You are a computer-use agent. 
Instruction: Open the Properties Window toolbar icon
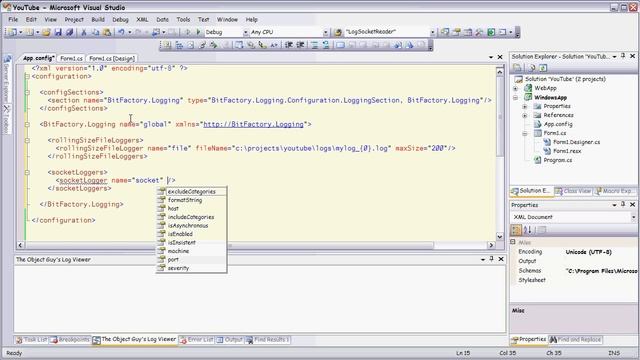pos(456,32)
